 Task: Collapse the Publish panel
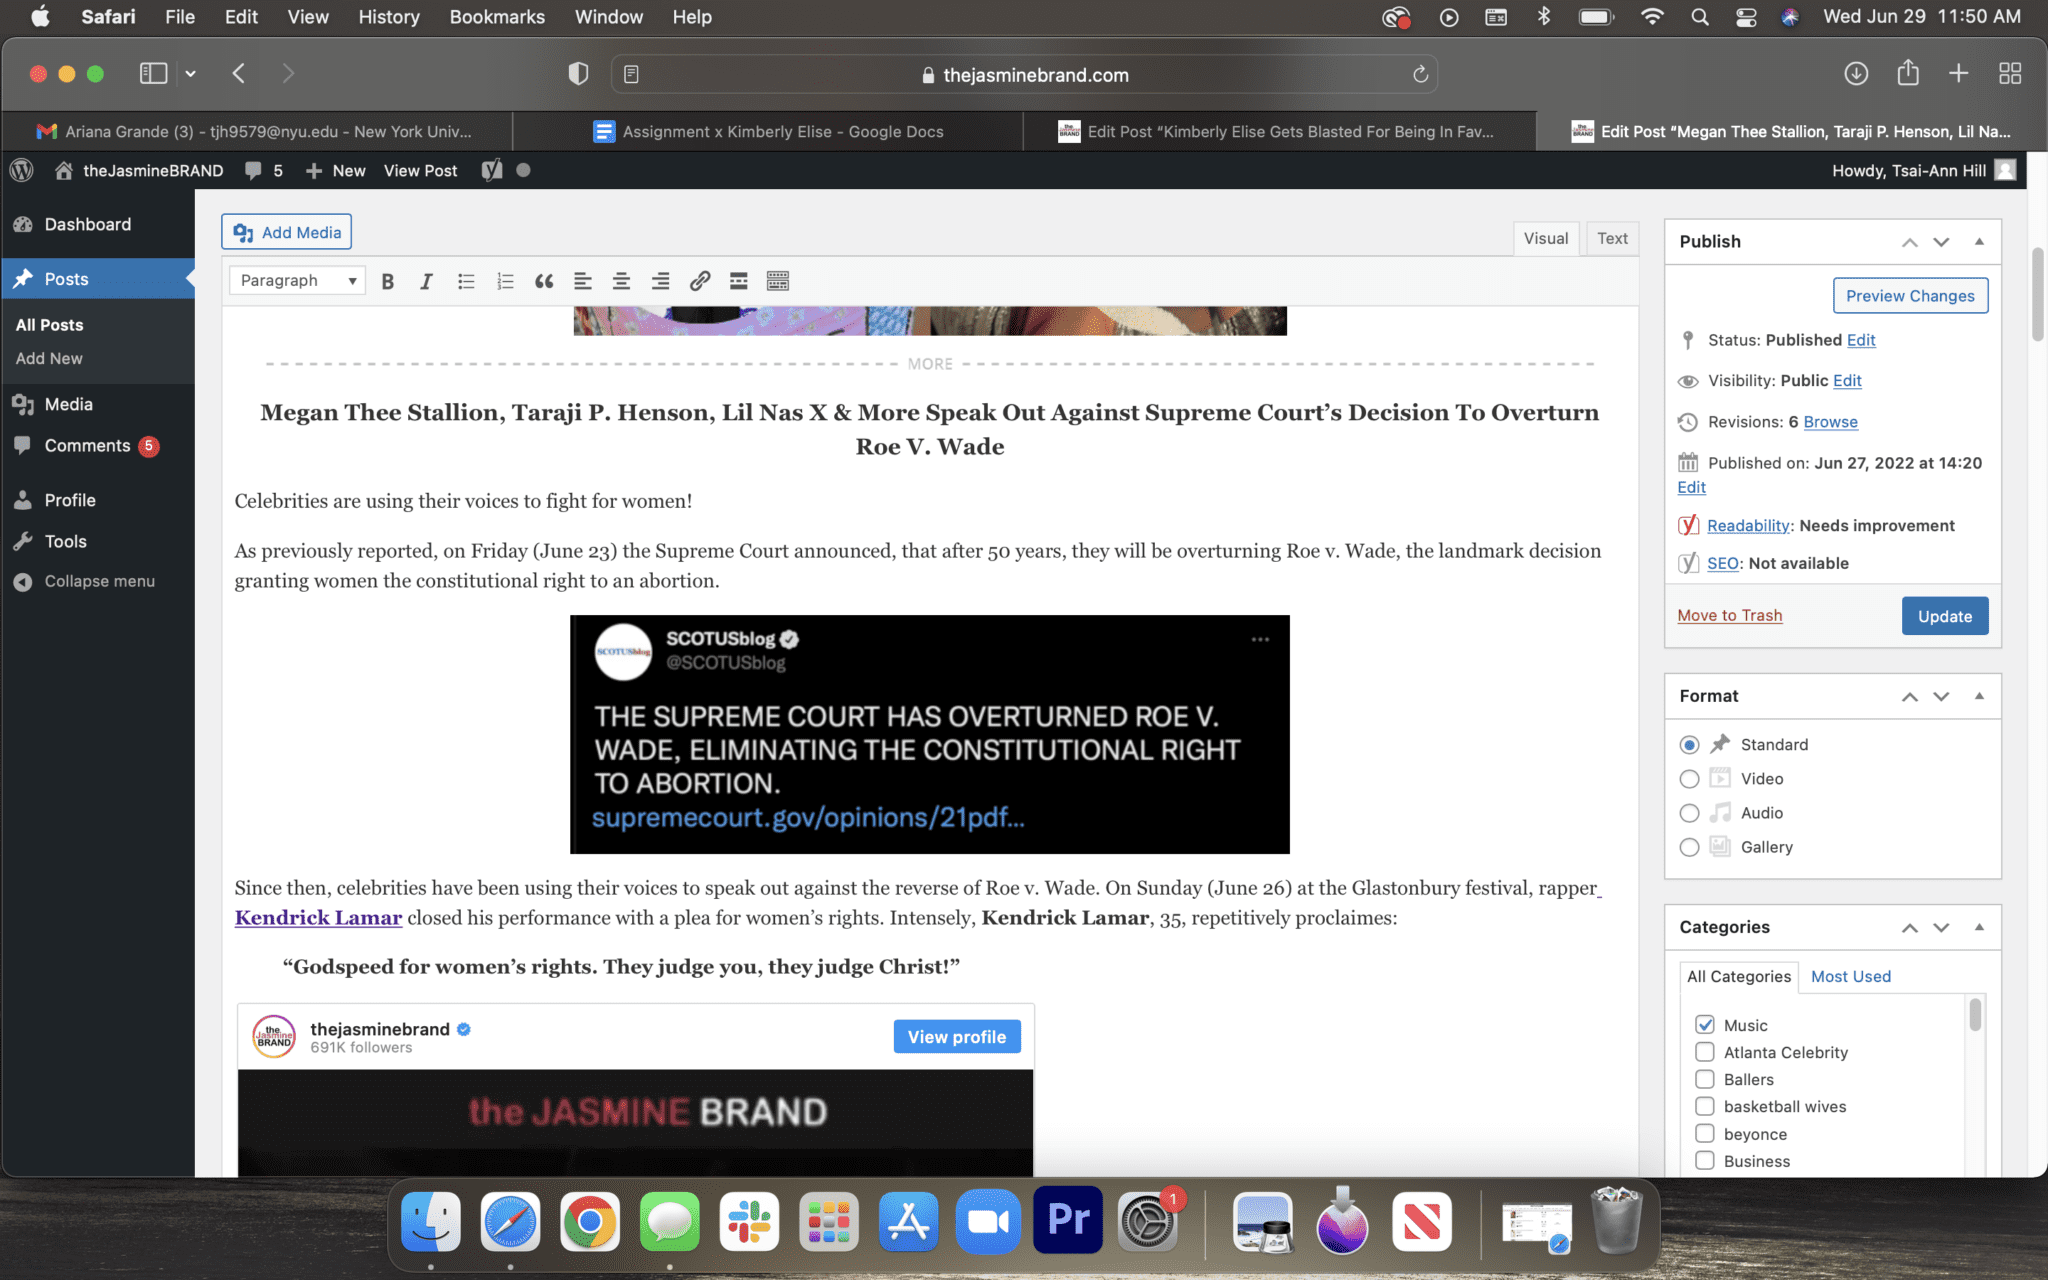[1979, 241]
